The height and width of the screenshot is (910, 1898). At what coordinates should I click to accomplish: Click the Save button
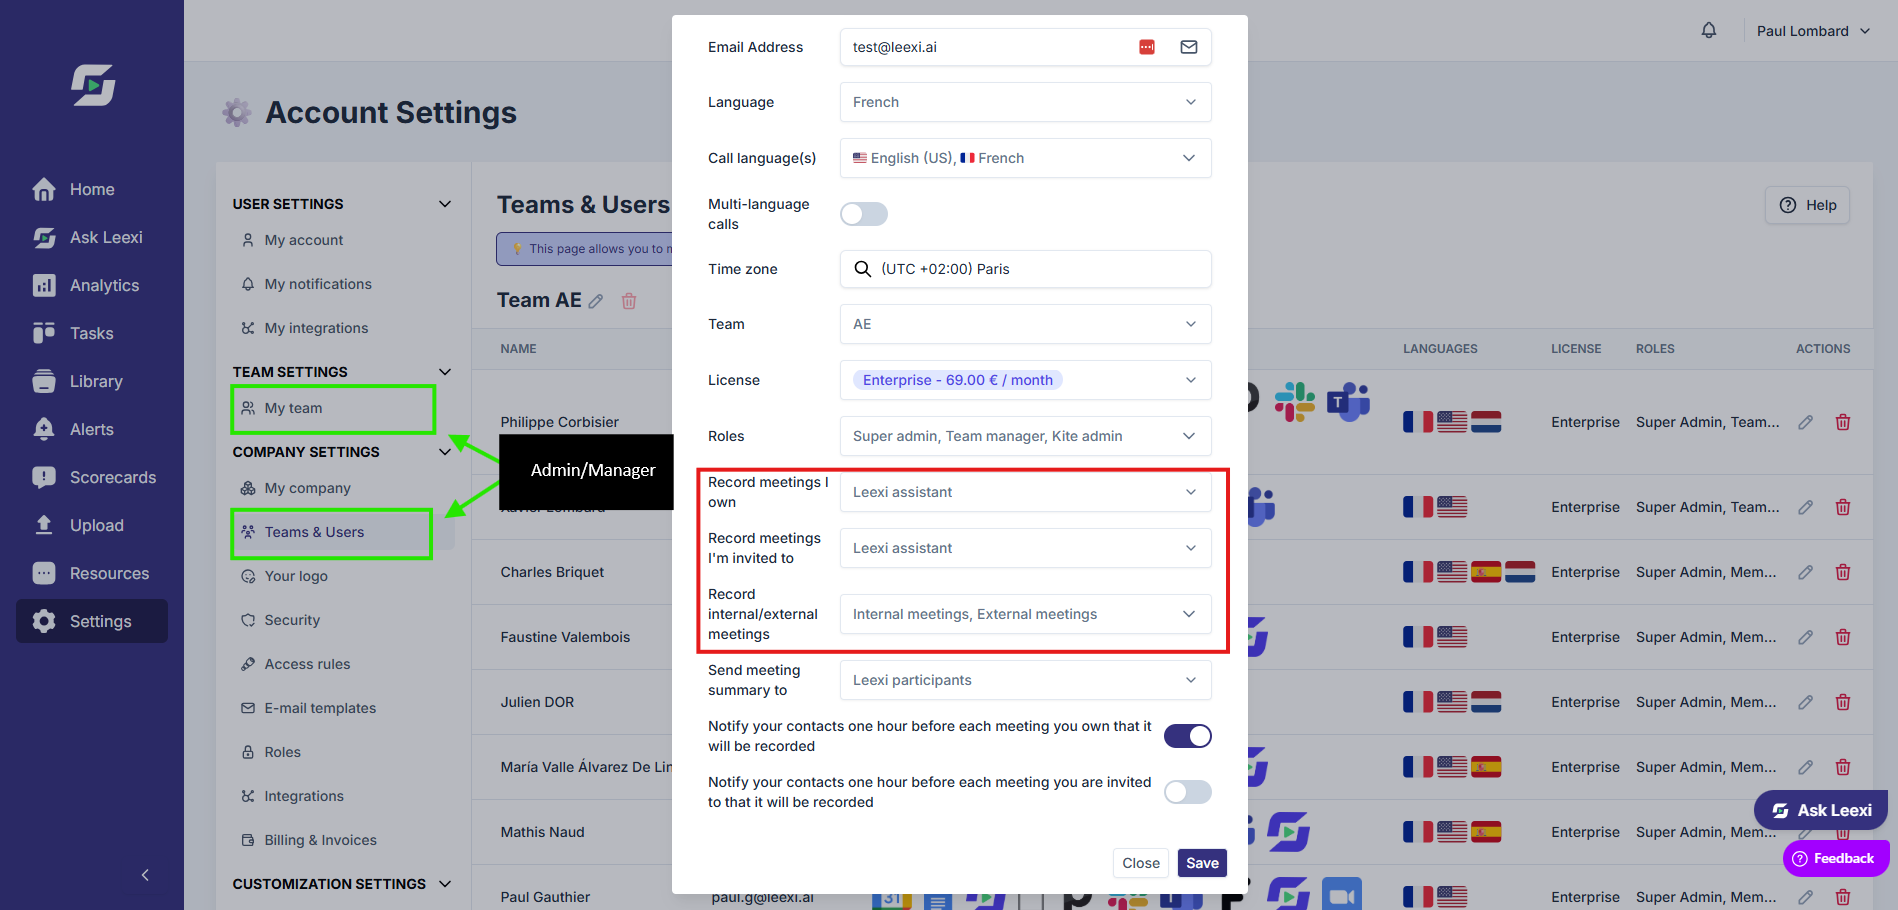point(1202,863)
